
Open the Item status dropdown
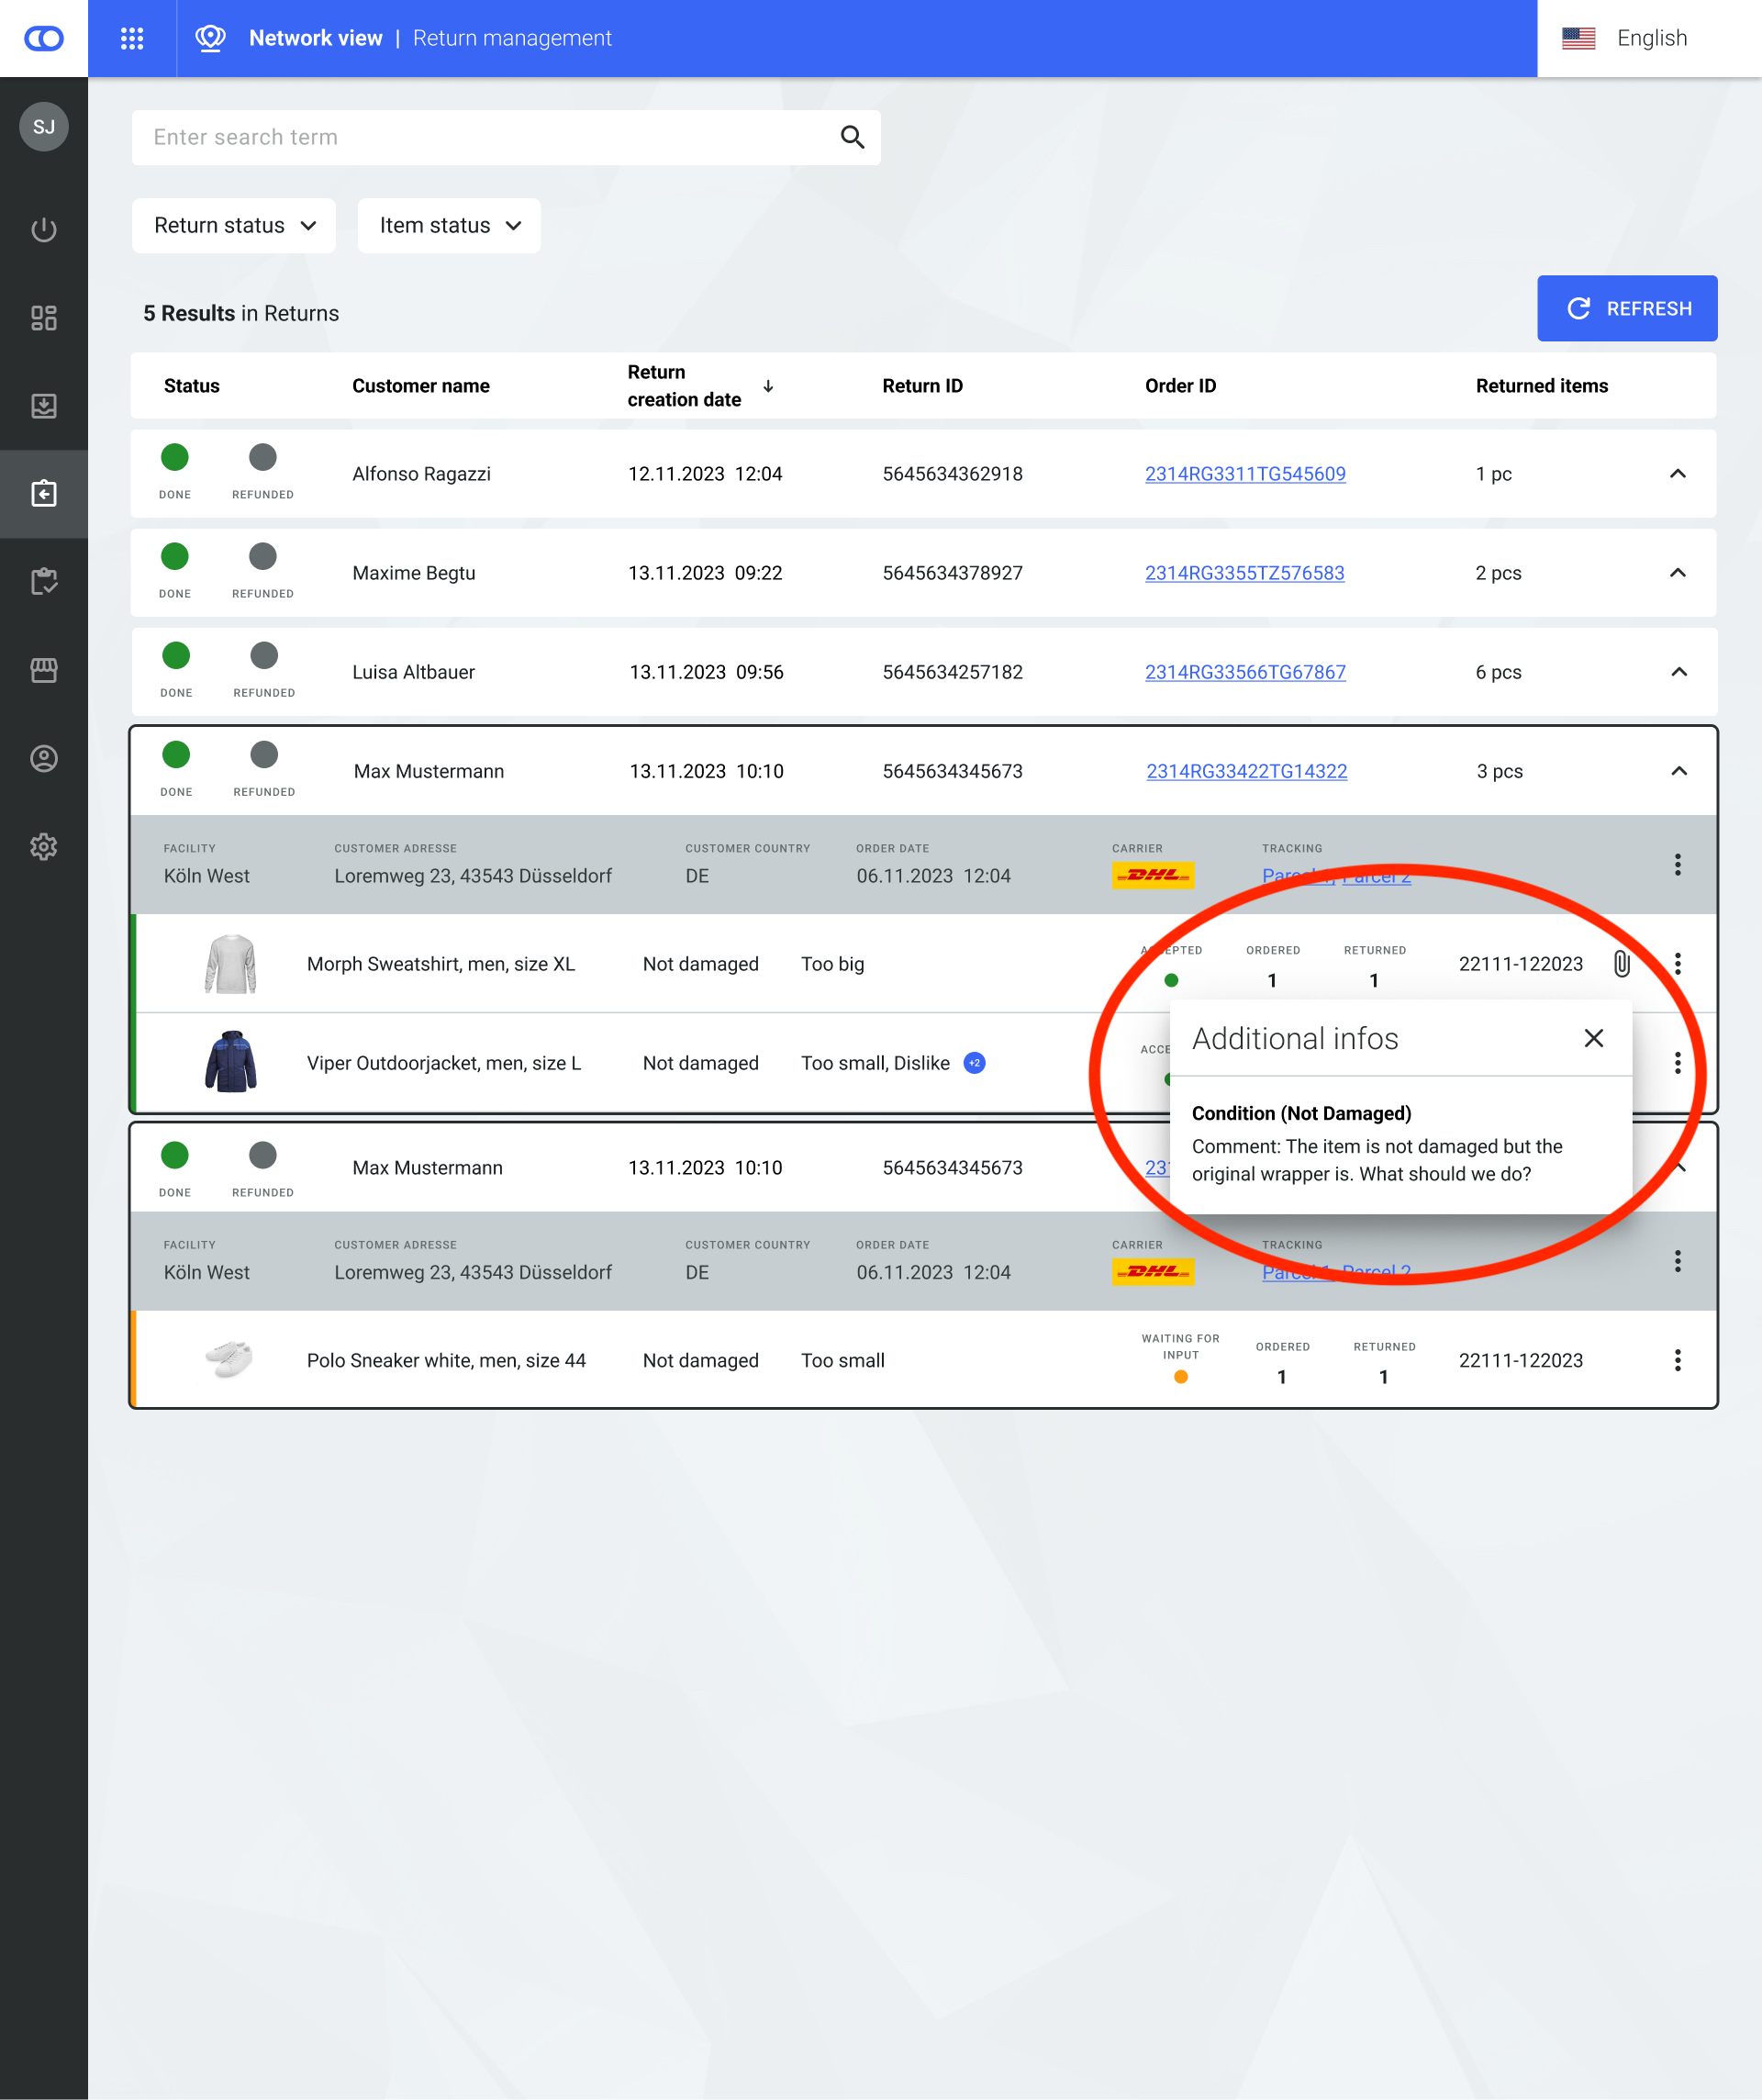(448, 225)
